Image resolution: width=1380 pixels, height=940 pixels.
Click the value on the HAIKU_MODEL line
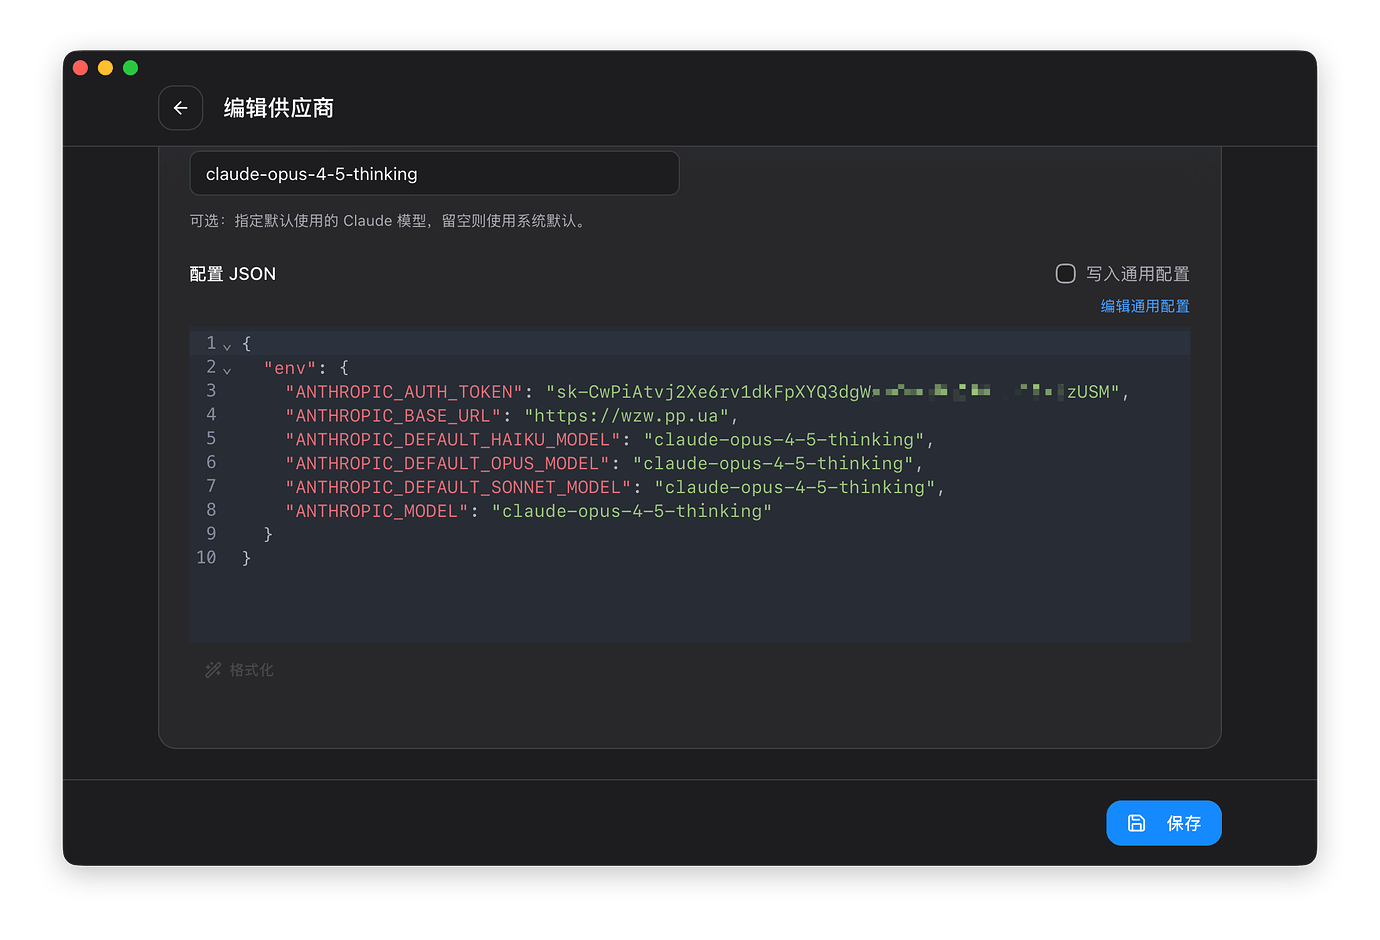coord(784,440)
